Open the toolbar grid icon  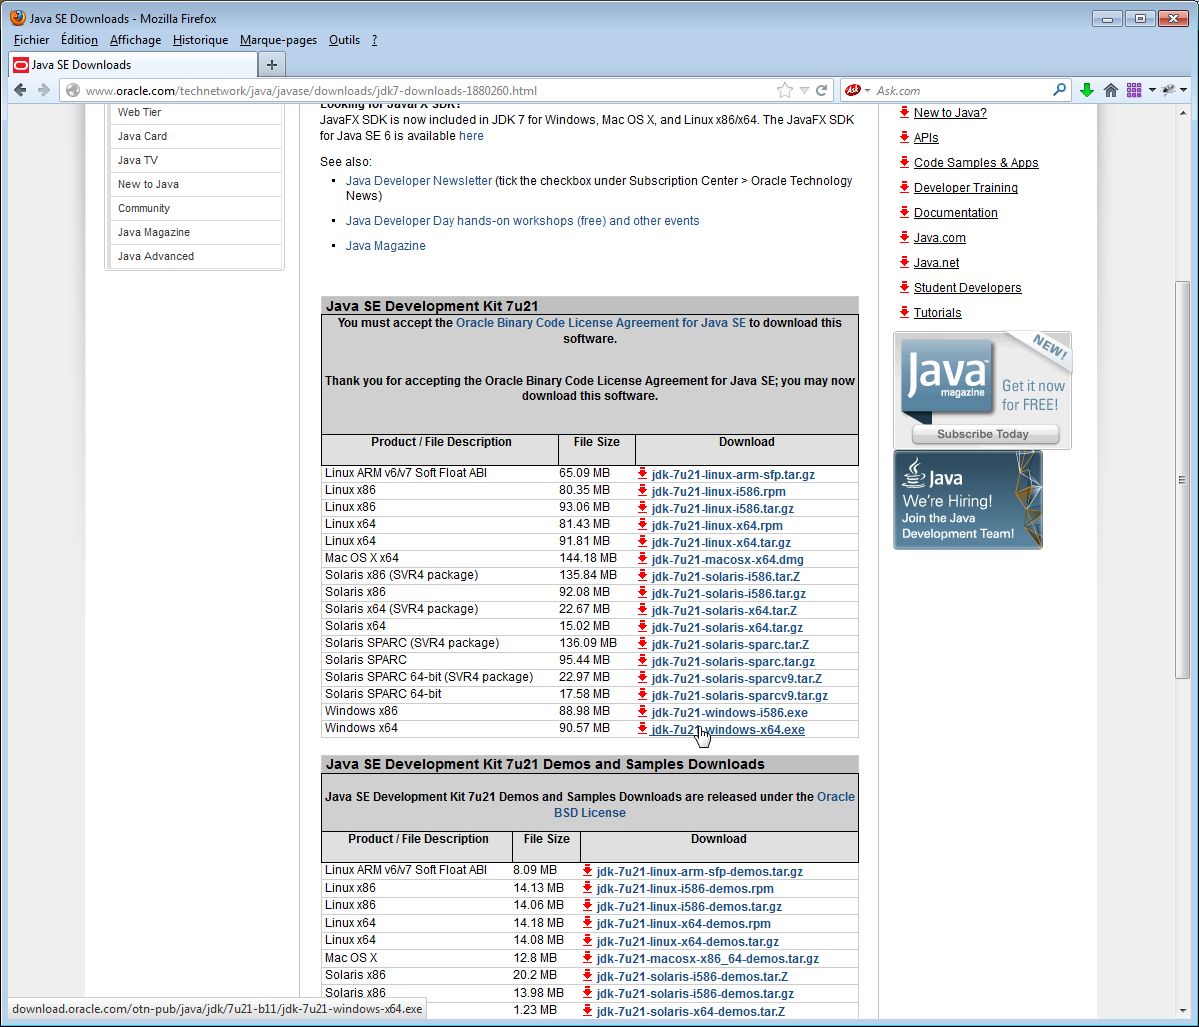(x=1134, y=90)
